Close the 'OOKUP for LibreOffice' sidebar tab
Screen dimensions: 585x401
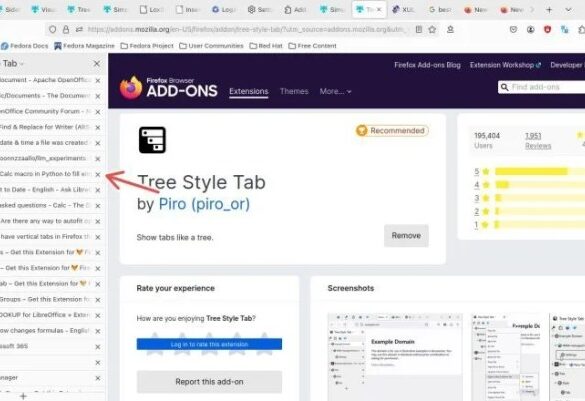coord(98,316)
